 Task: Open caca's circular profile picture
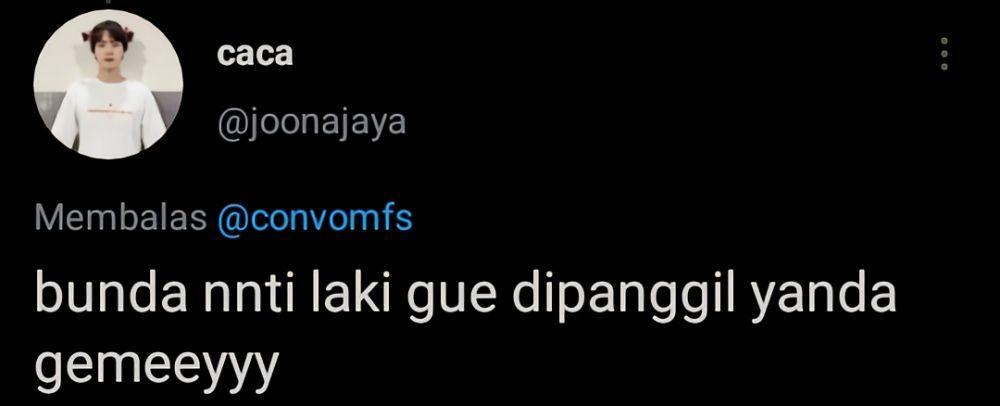click(108, 85)
